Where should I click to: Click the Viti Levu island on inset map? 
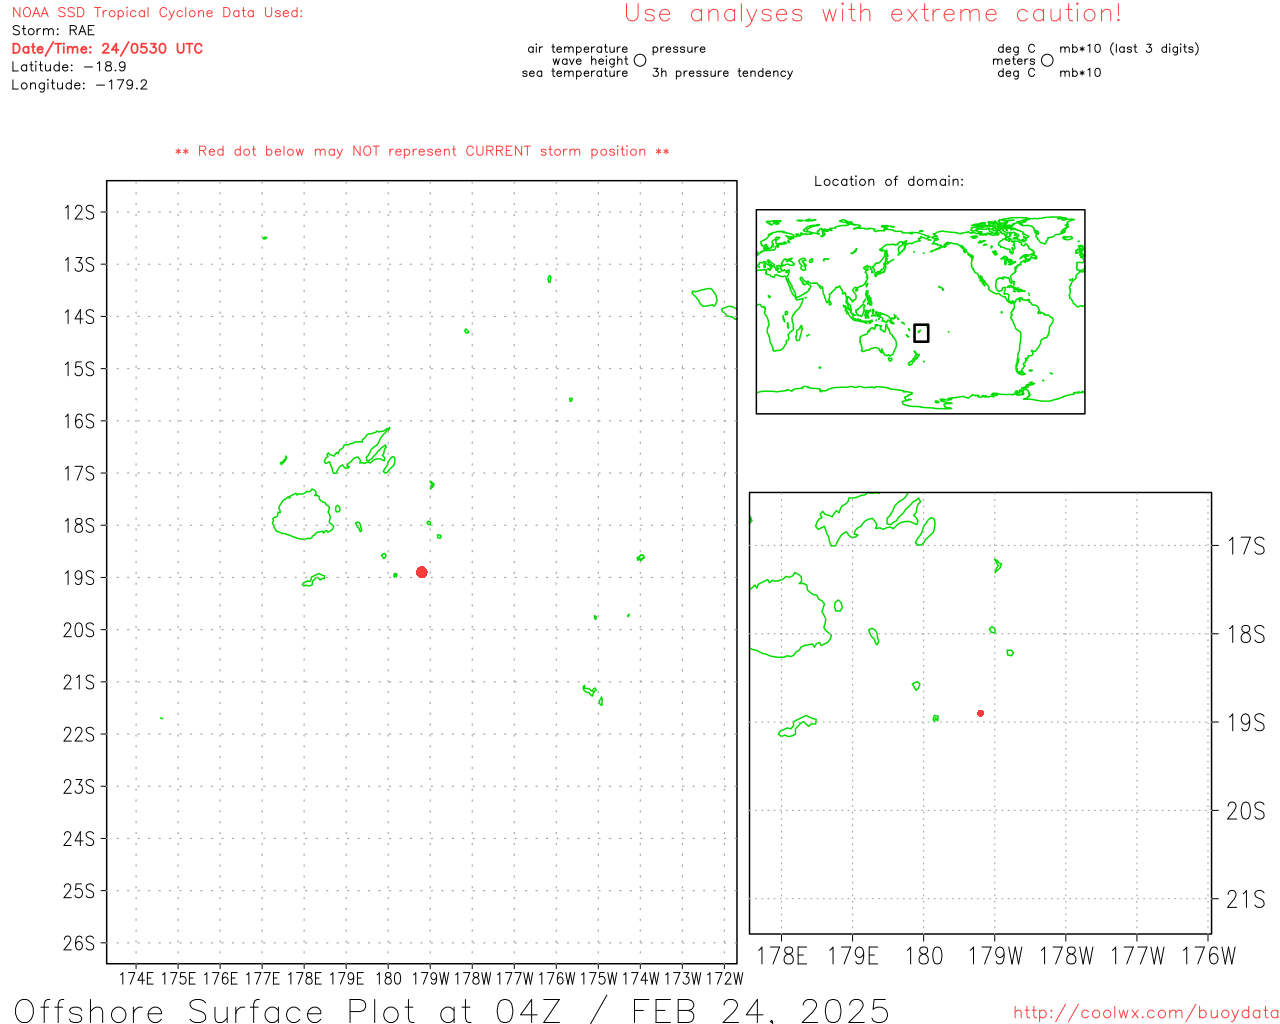[792, 615]
